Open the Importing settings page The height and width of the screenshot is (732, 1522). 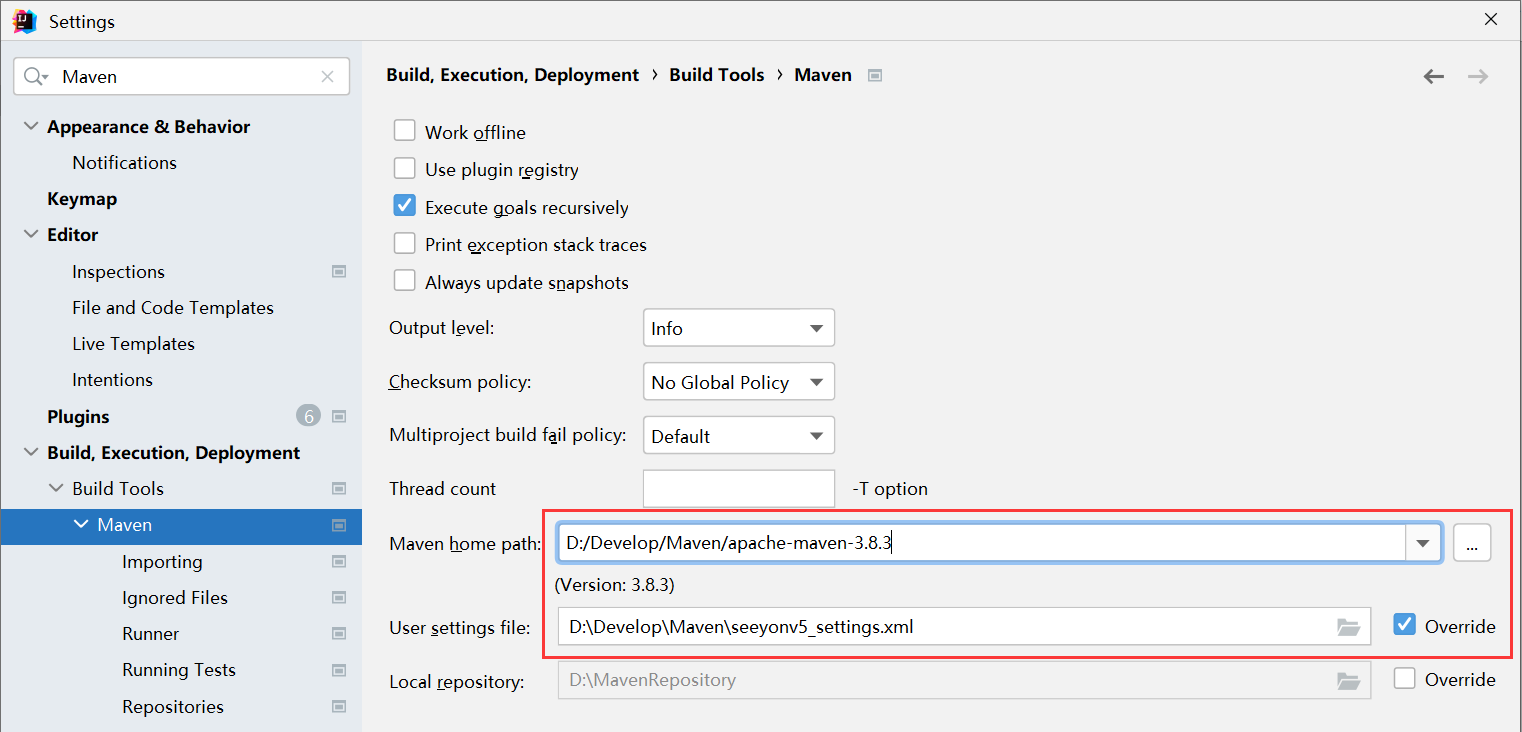click(162, 562)
